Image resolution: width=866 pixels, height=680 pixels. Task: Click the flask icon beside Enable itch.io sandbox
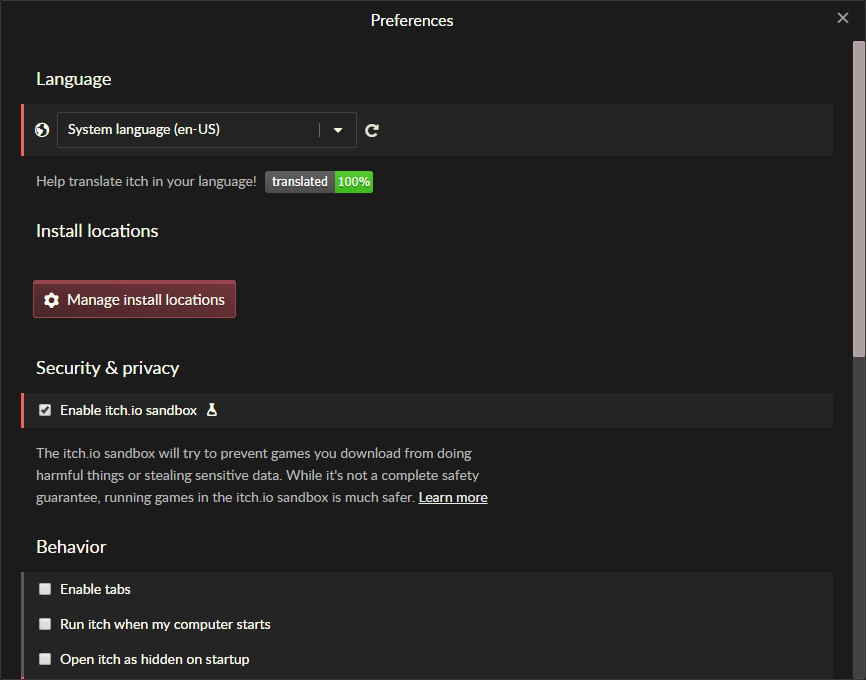click(211, 409)
